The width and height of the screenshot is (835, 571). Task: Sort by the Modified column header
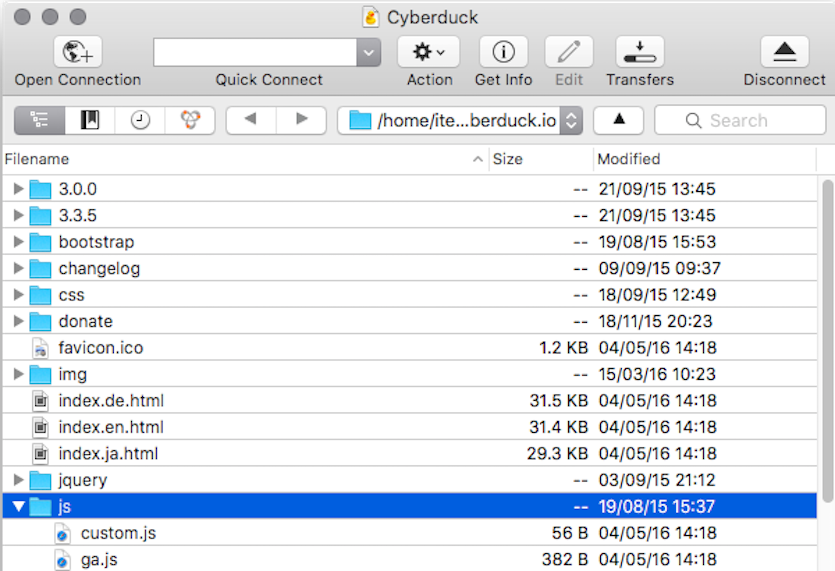(x=705, y=159)
